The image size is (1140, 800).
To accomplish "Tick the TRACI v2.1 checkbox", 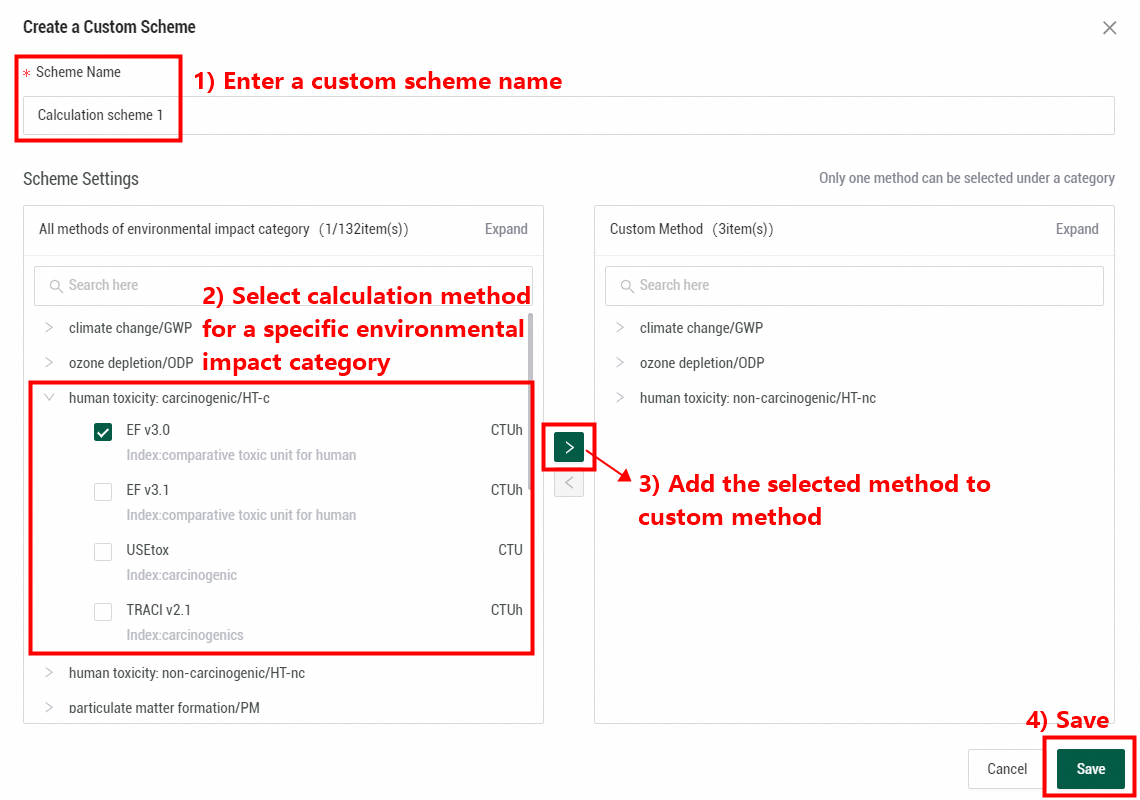I will (103, 612).
